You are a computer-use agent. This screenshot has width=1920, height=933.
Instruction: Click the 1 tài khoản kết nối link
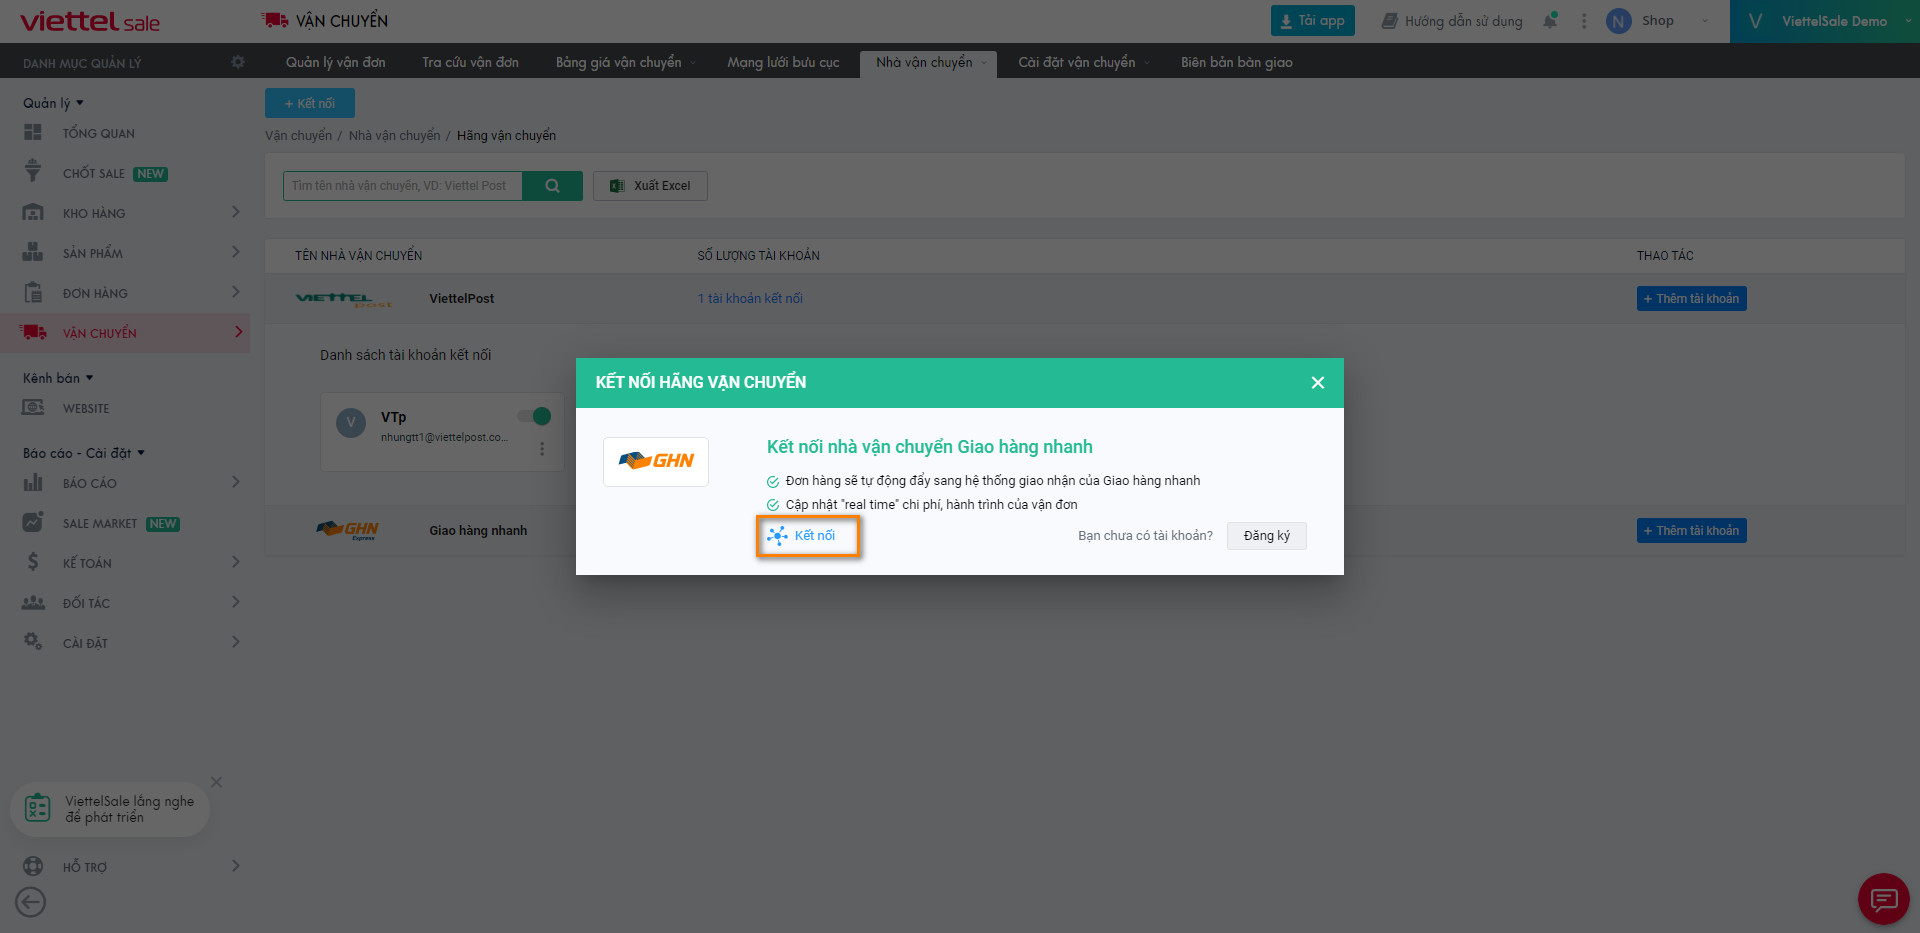pyautogui.click(x=750, y=298)
